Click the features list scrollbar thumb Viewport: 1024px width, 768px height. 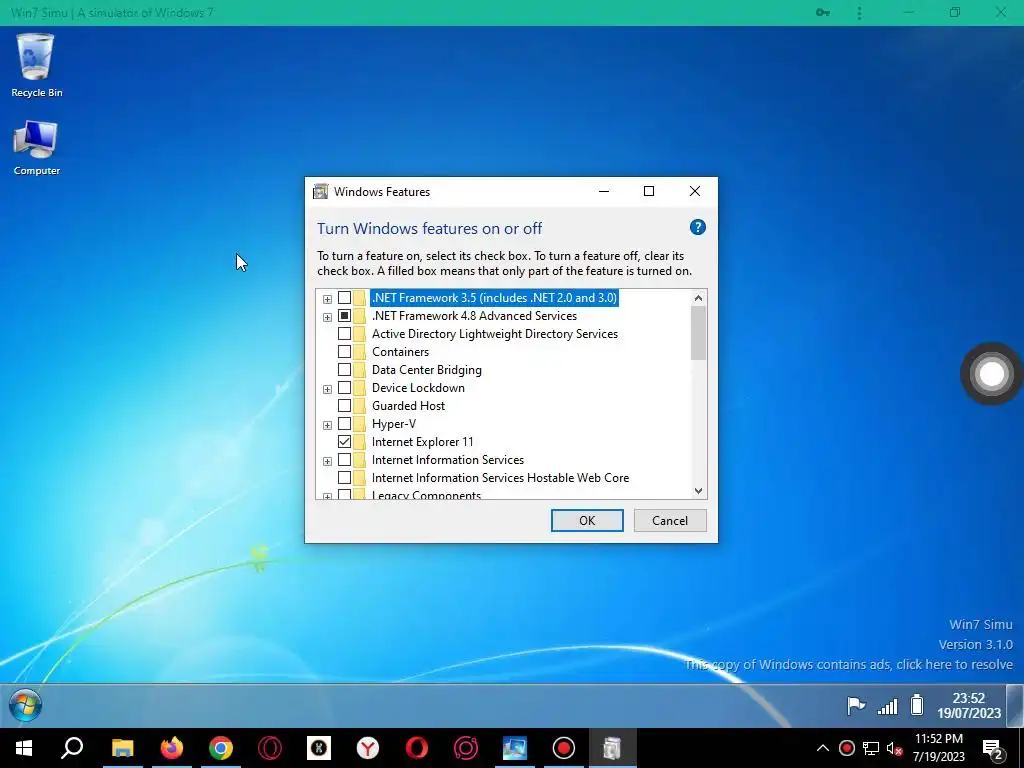point(698,333)
